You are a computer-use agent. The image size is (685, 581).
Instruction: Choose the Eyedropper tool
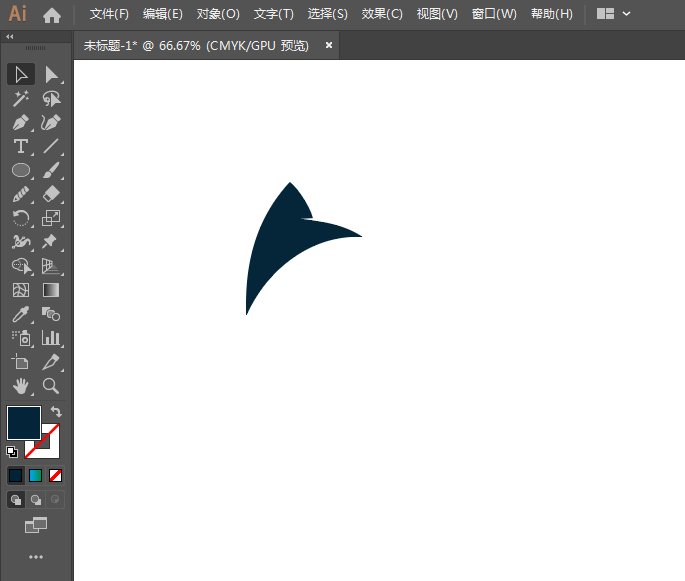20,314
